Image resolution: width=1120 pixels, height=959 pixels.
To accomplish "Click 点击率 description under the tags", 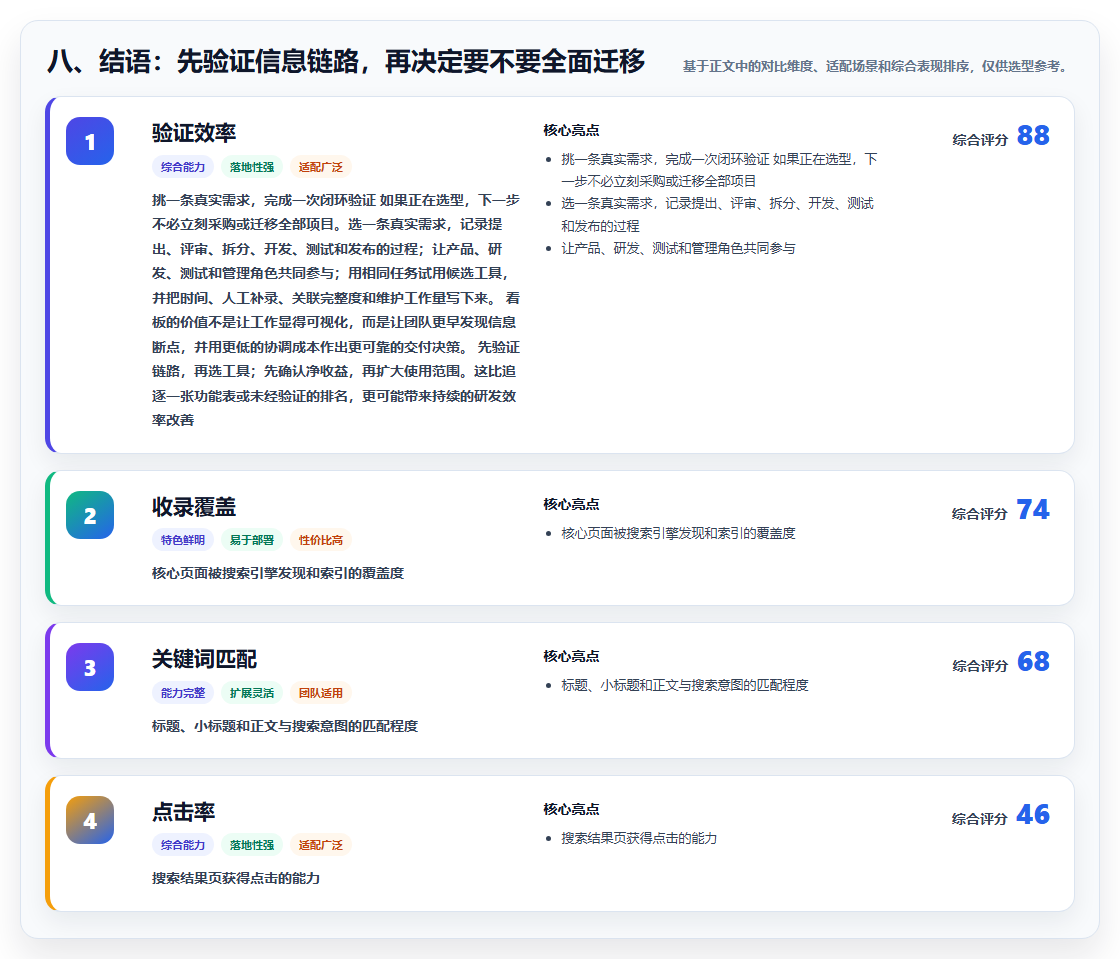I will point(236,878).
